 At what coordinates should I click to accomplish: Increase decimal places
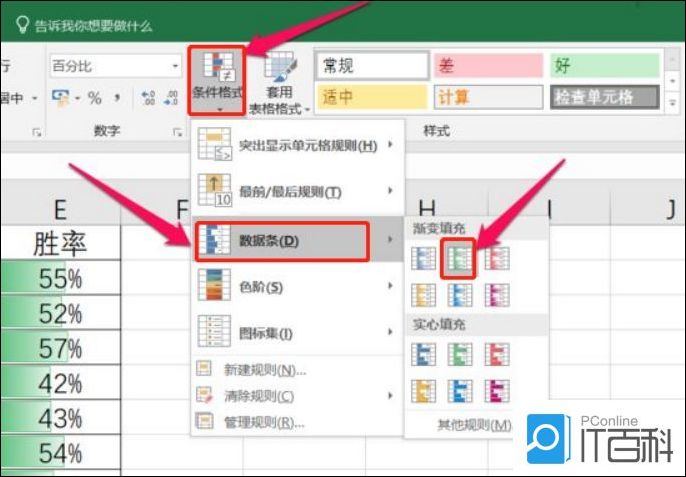coord(148,98)
